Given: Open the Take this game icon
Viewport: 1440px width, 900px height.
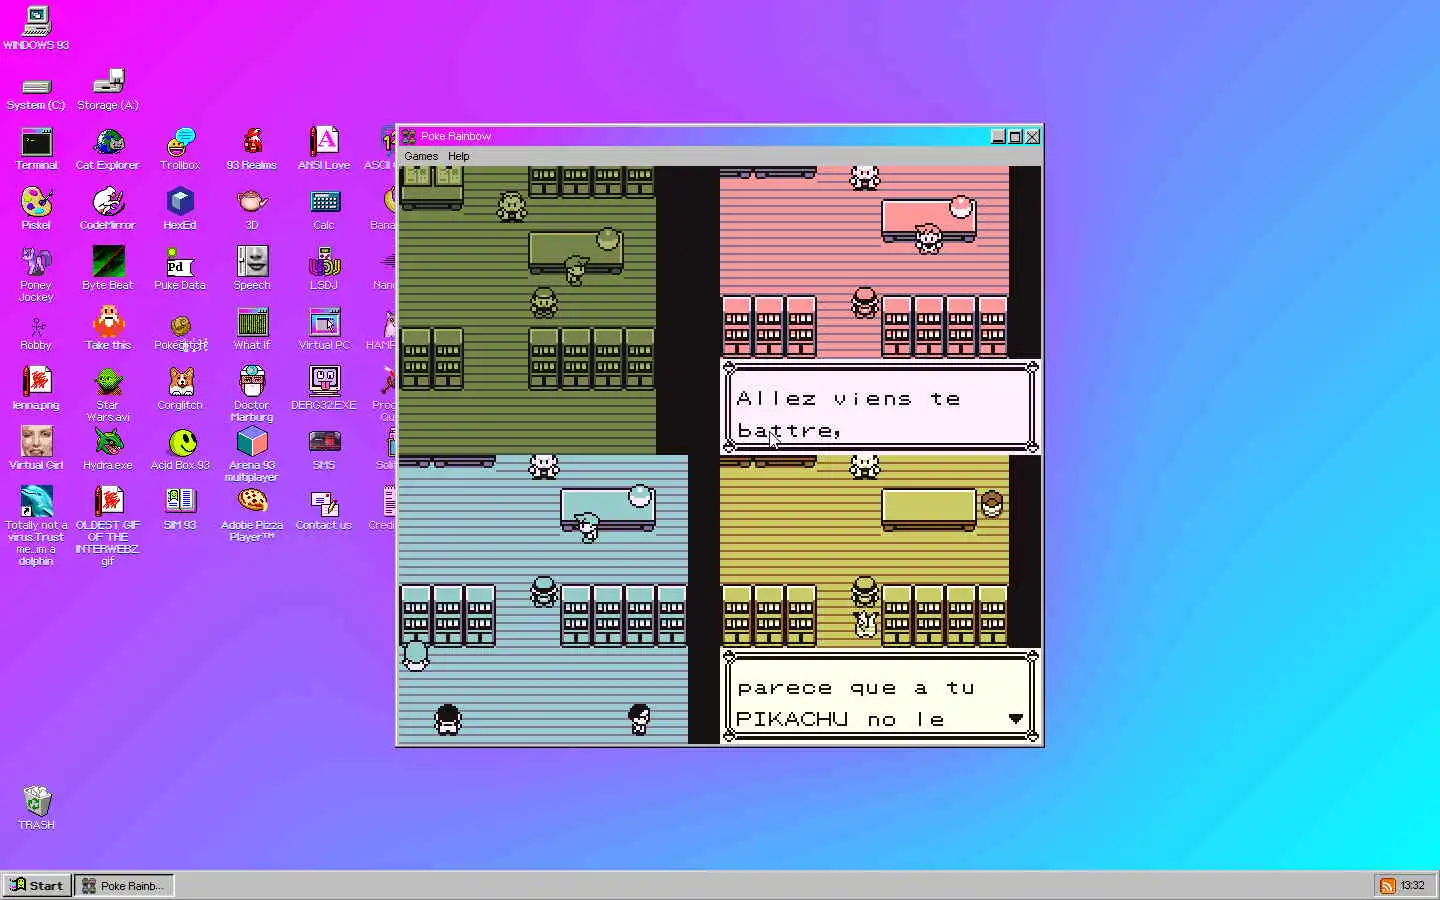Looking at the screenshot, I should (108, 330).
